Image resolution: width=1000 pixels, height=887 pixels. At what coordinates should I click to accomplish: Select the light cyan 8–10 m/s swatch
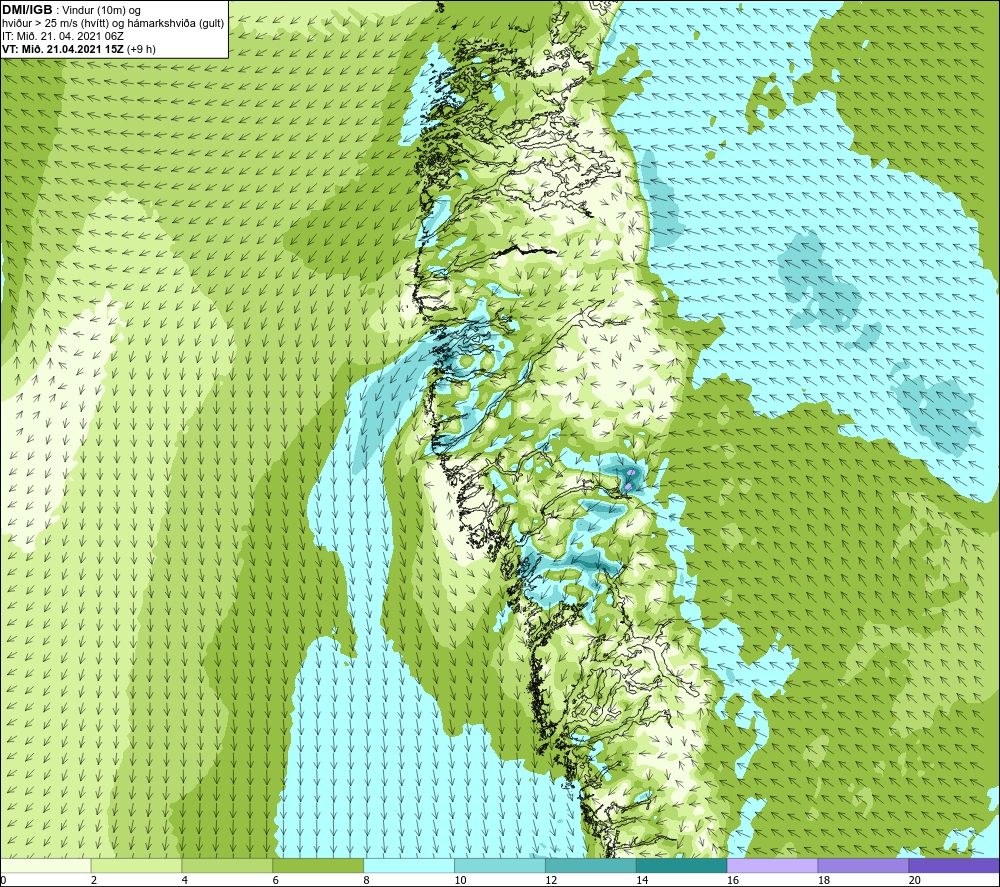pos(409,865)
